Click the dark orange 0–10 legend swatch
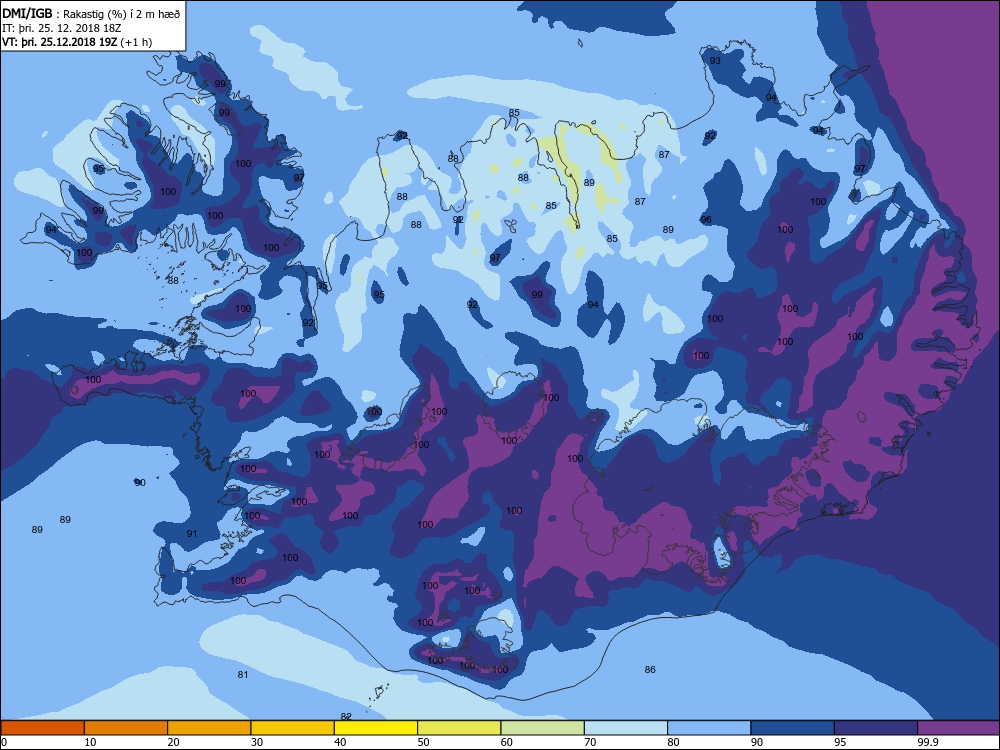1000x750 pixels. coord(43,728)
